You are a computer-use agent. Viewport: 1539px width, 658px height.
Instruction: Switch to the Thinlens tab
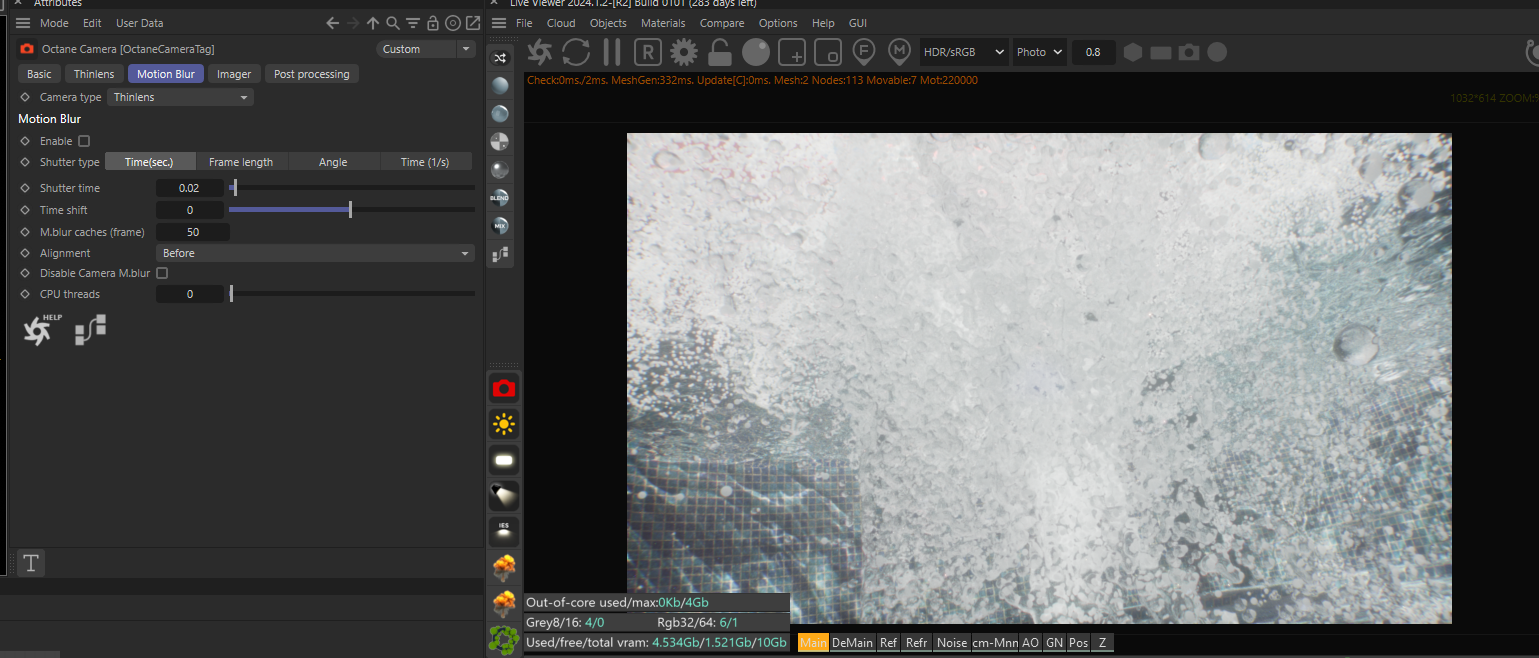(94, 74)
